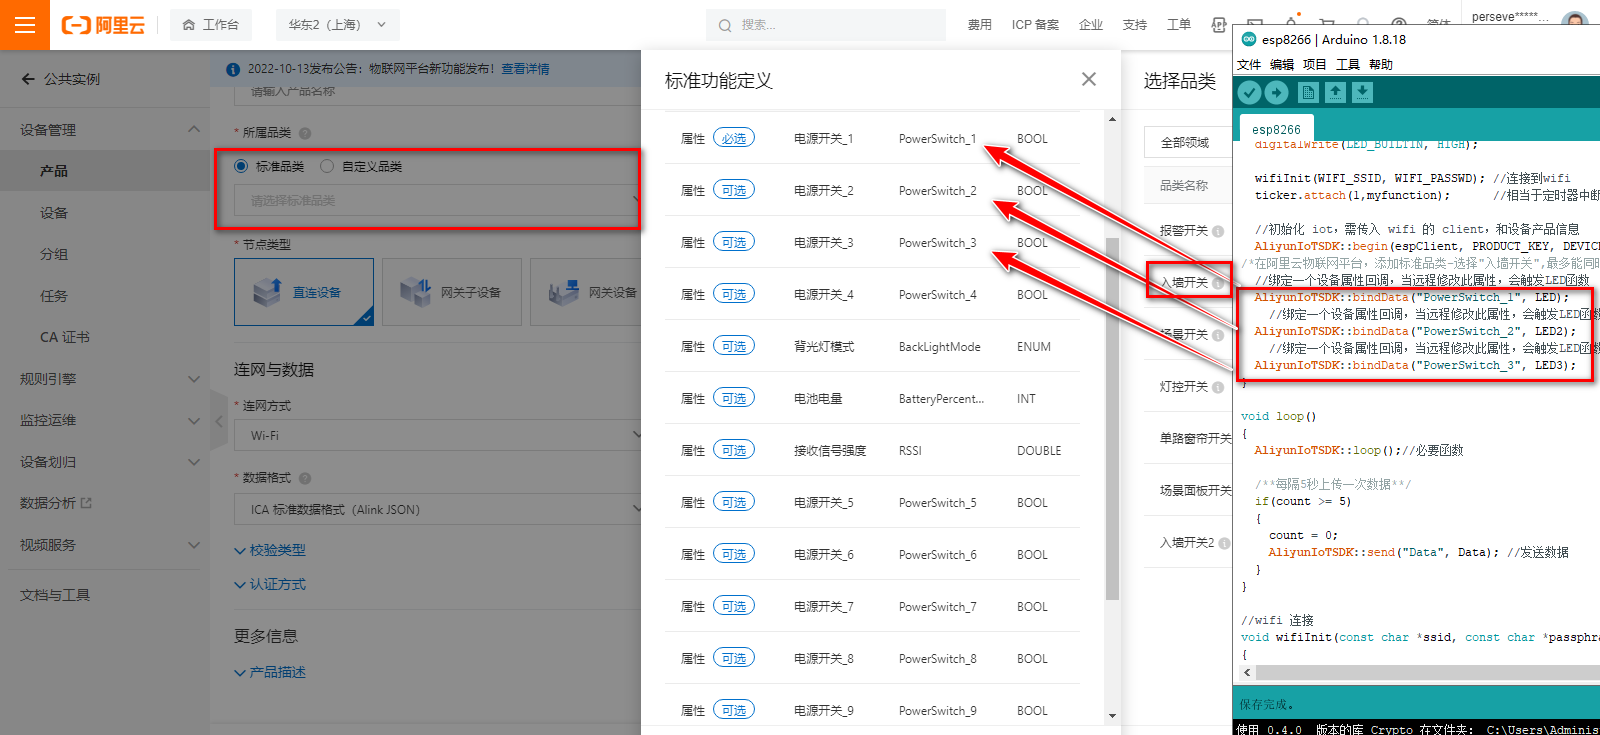The image size is (1600, 735).
Task: Click the 网关子设备 icon
Action: click(x=415, y=292)
